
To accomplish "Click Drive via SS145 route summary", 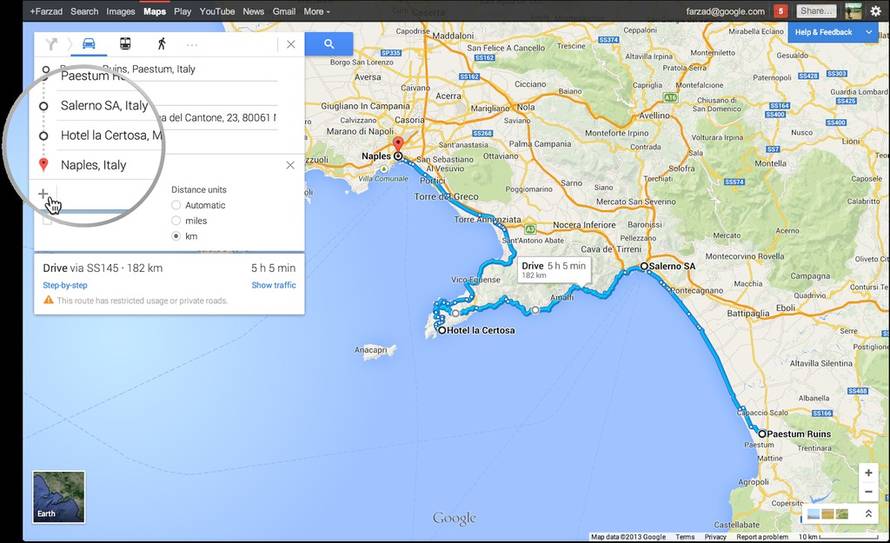I will [x=103, y=268].
